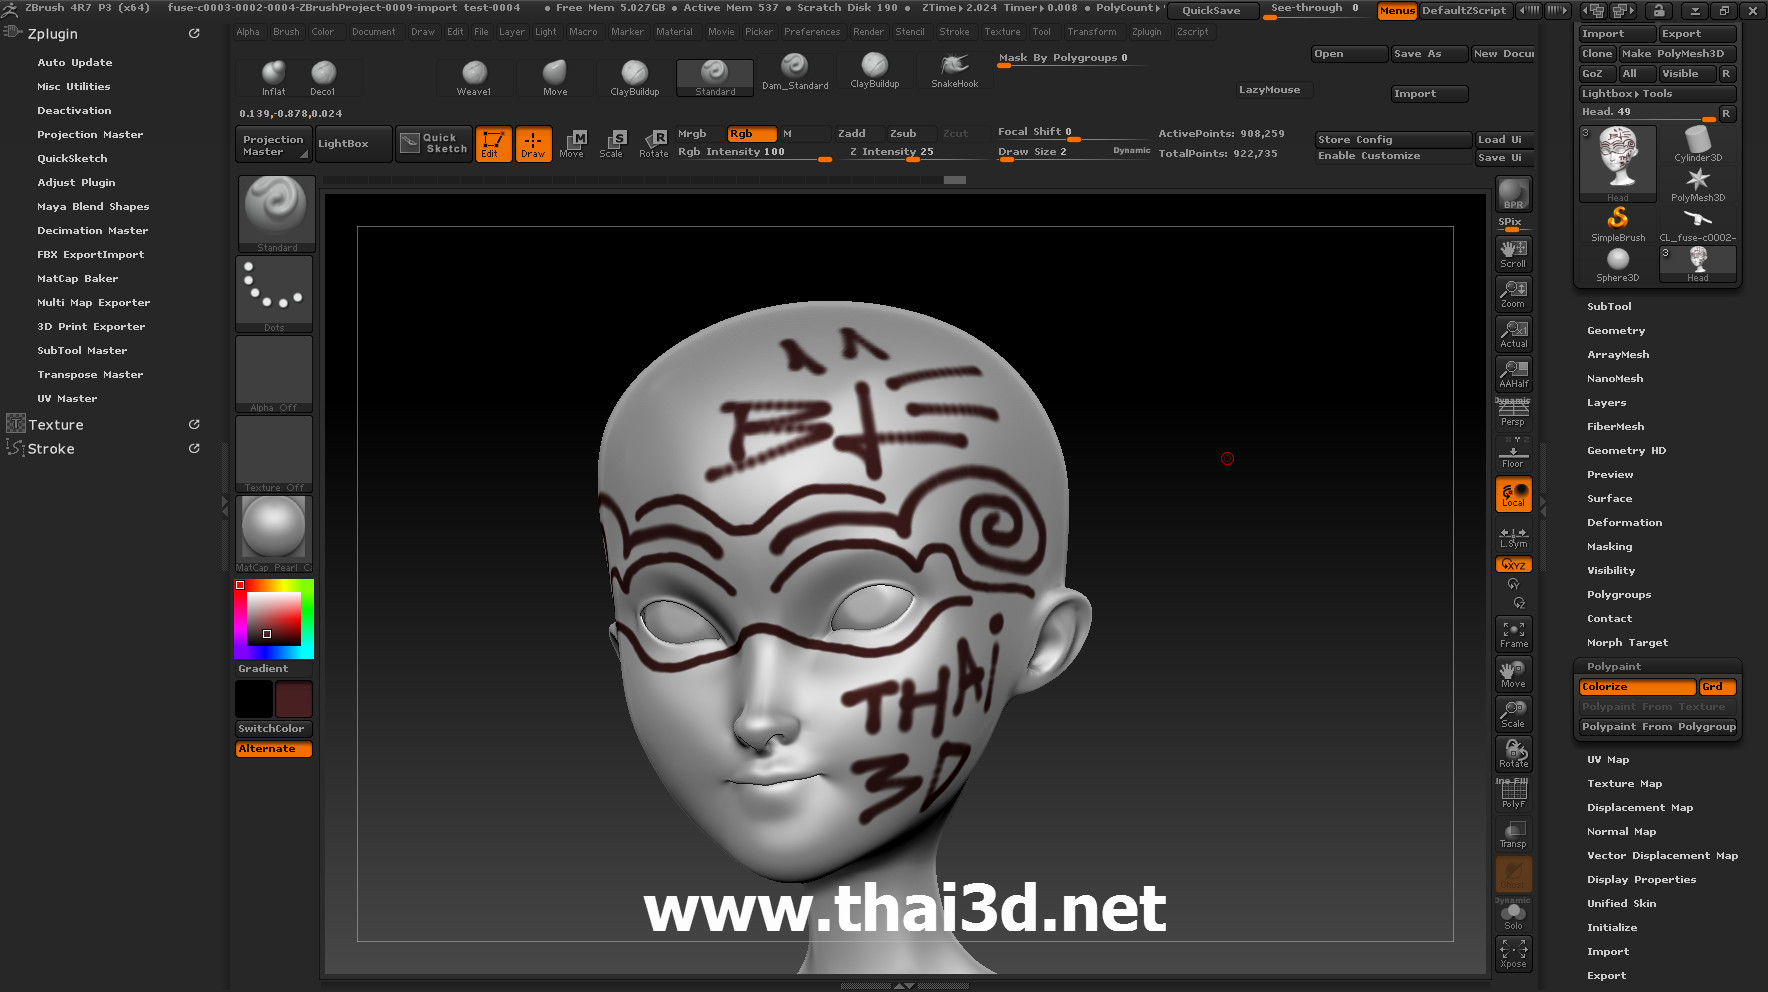The height and width of the screenshot is (992, 1768).
Task: Expand the SubTool palette section
Action: 1609,307
